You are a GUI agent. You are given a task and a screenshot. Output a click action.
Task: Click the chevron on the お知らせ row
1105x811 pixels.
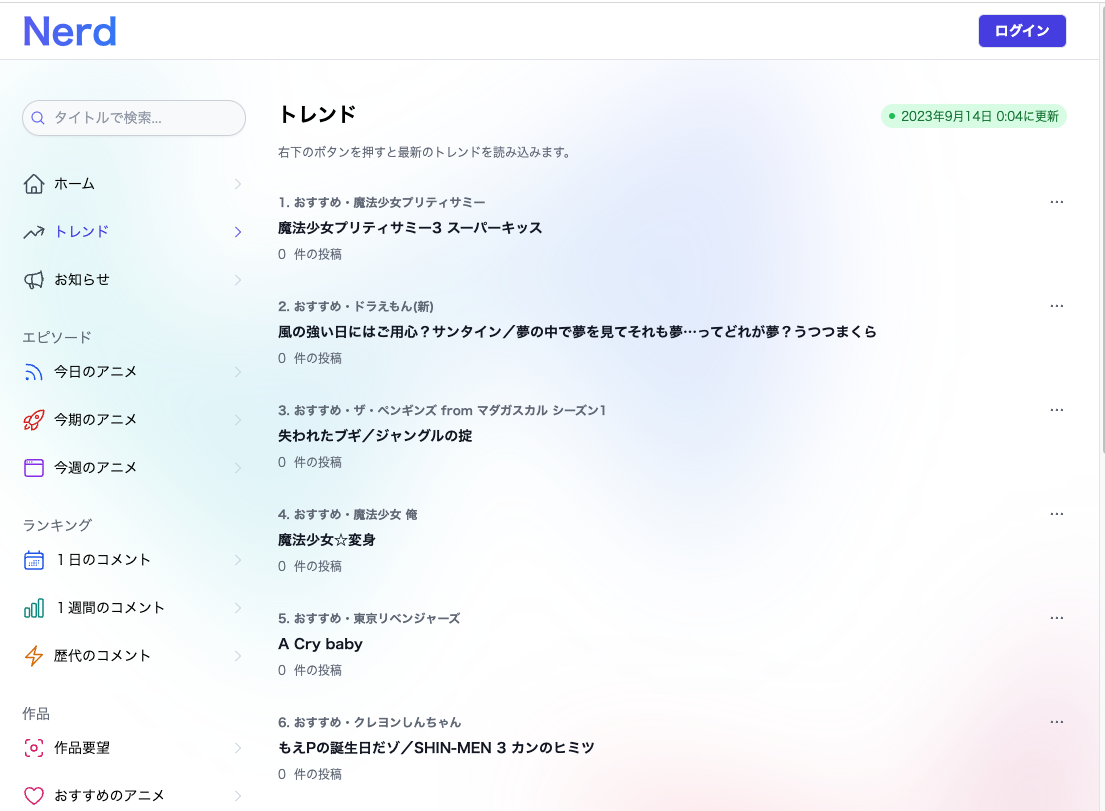pyautogui.click(x=237, y=280)
